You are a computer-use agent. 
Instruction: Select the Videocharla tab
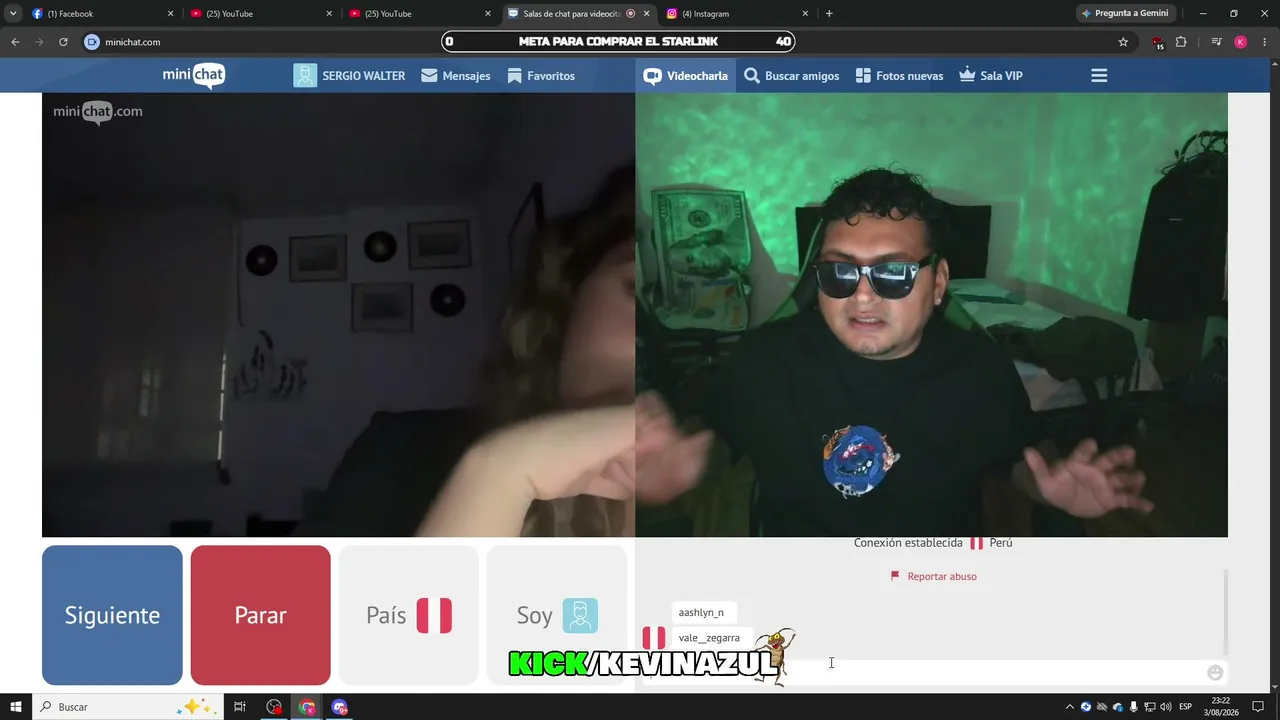click(x=686, y=76)
